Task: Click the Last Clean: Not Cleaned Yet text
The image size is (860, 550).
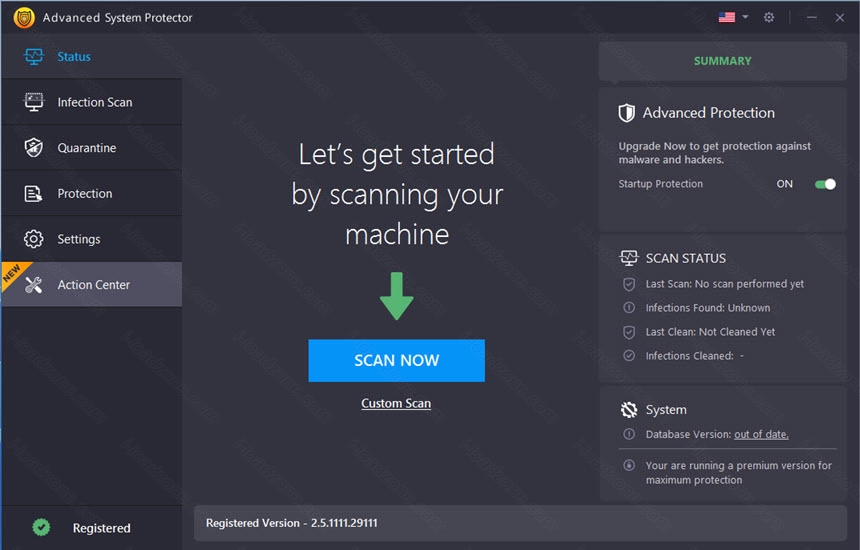Action: (710, 332)
